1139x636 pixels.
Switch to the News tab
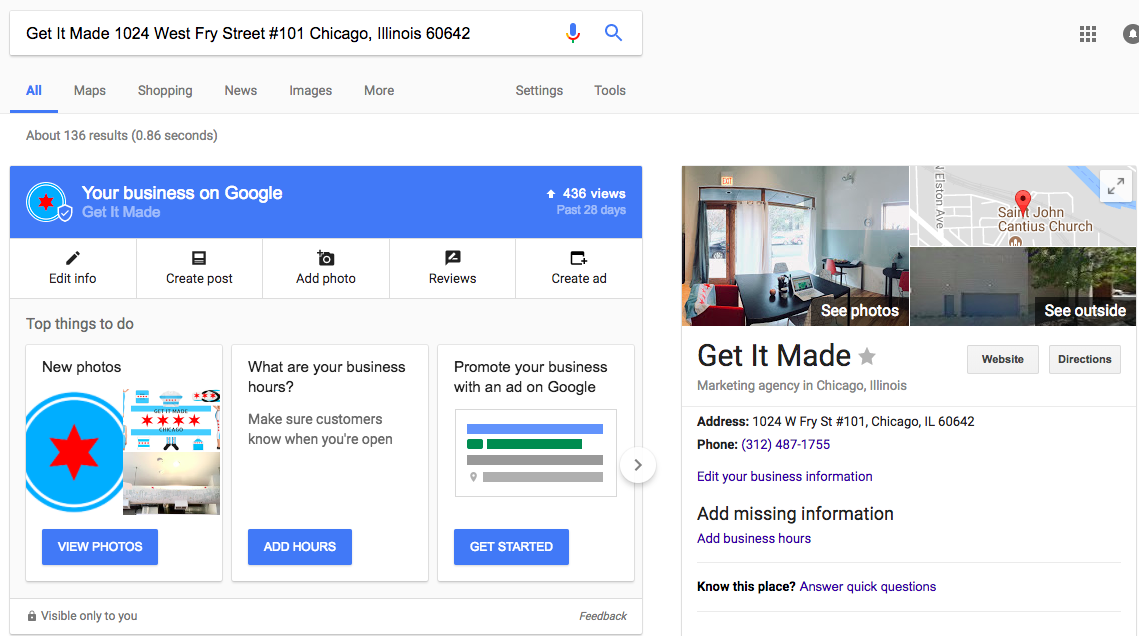[x=240, y=91]
